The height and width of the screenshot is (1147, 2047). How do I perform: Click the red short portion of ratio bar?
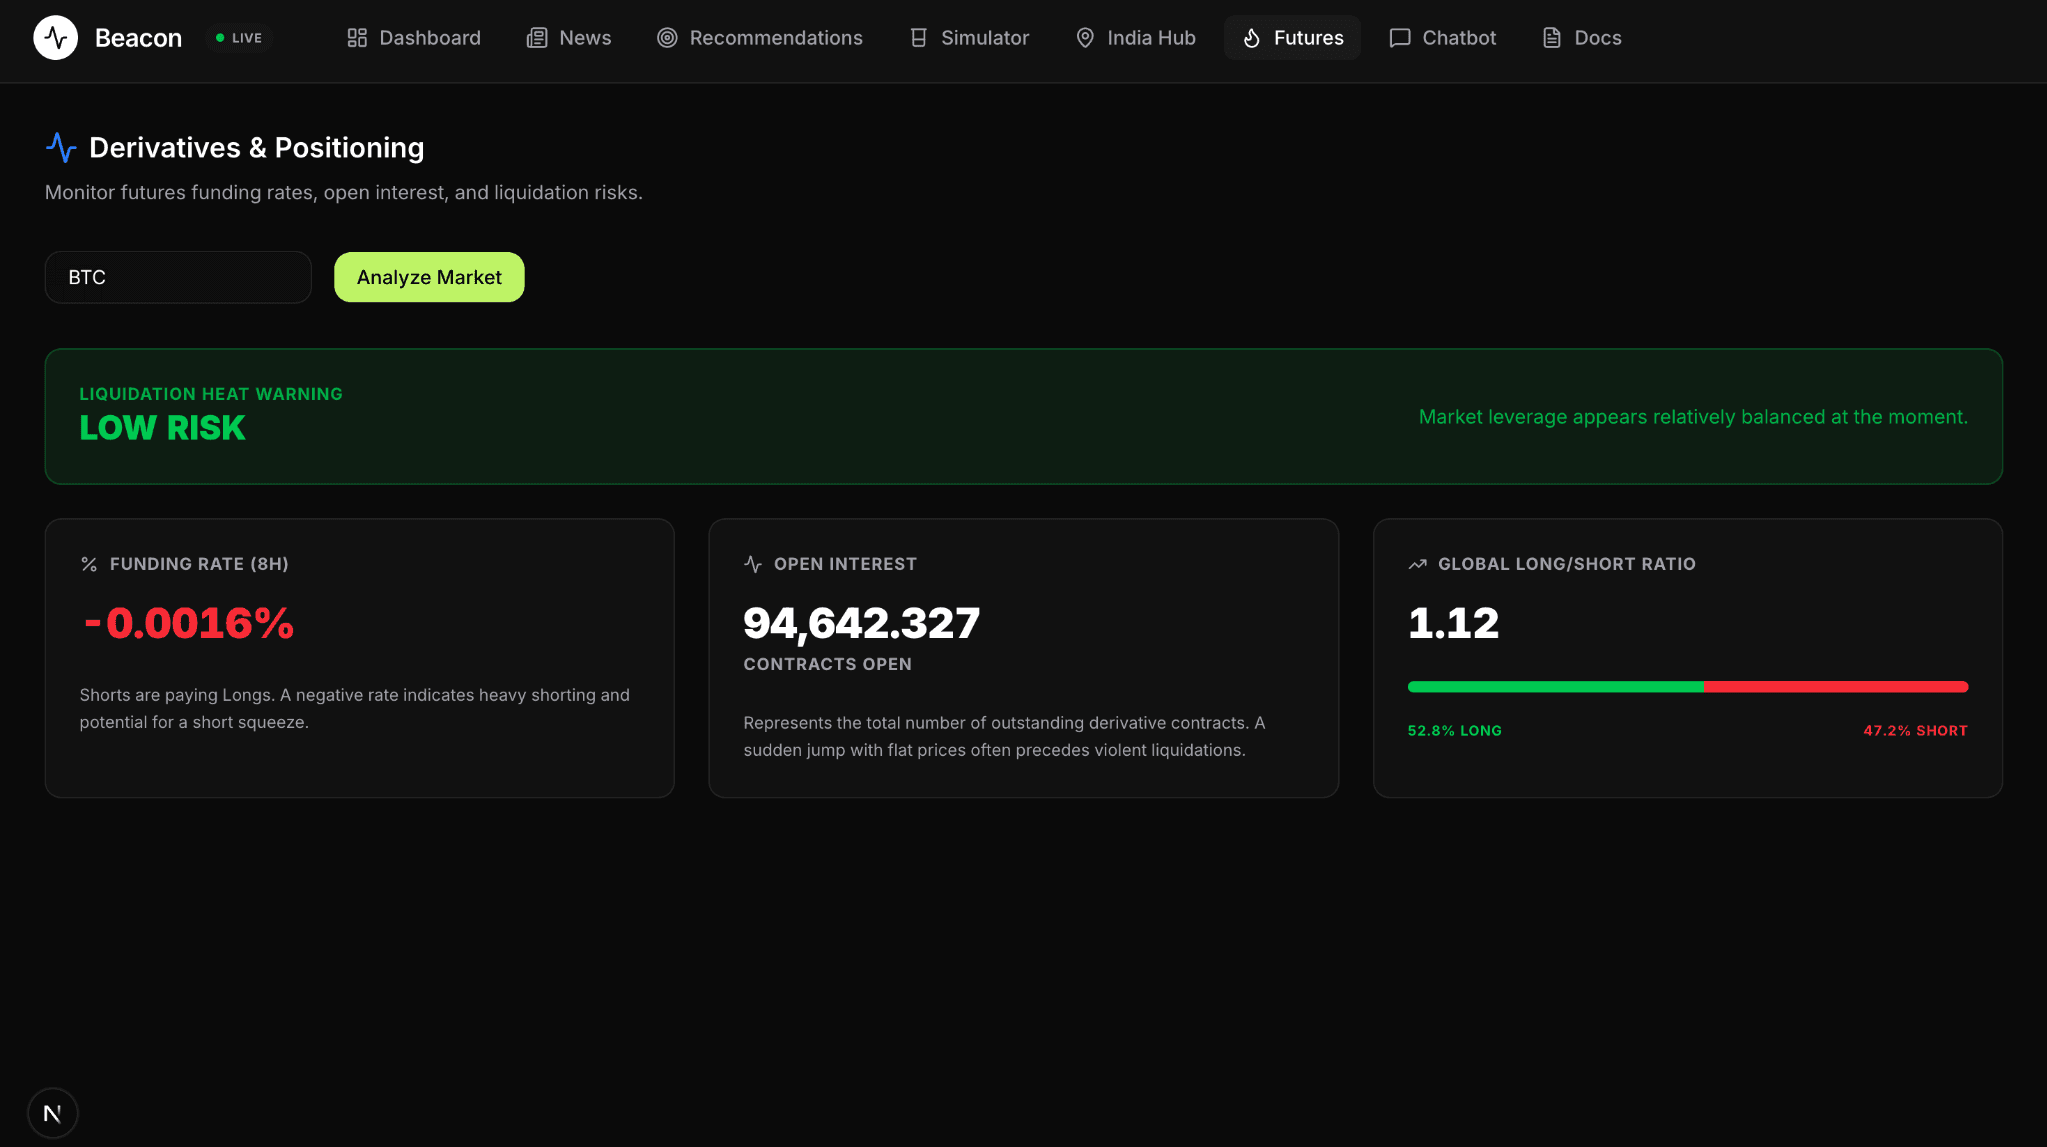(1836, 687)
